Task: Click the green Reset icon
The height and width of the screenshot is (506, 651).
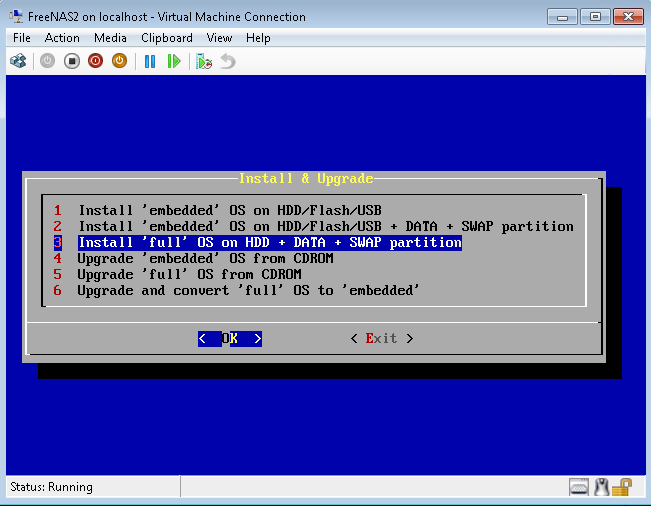Action: 174,61
